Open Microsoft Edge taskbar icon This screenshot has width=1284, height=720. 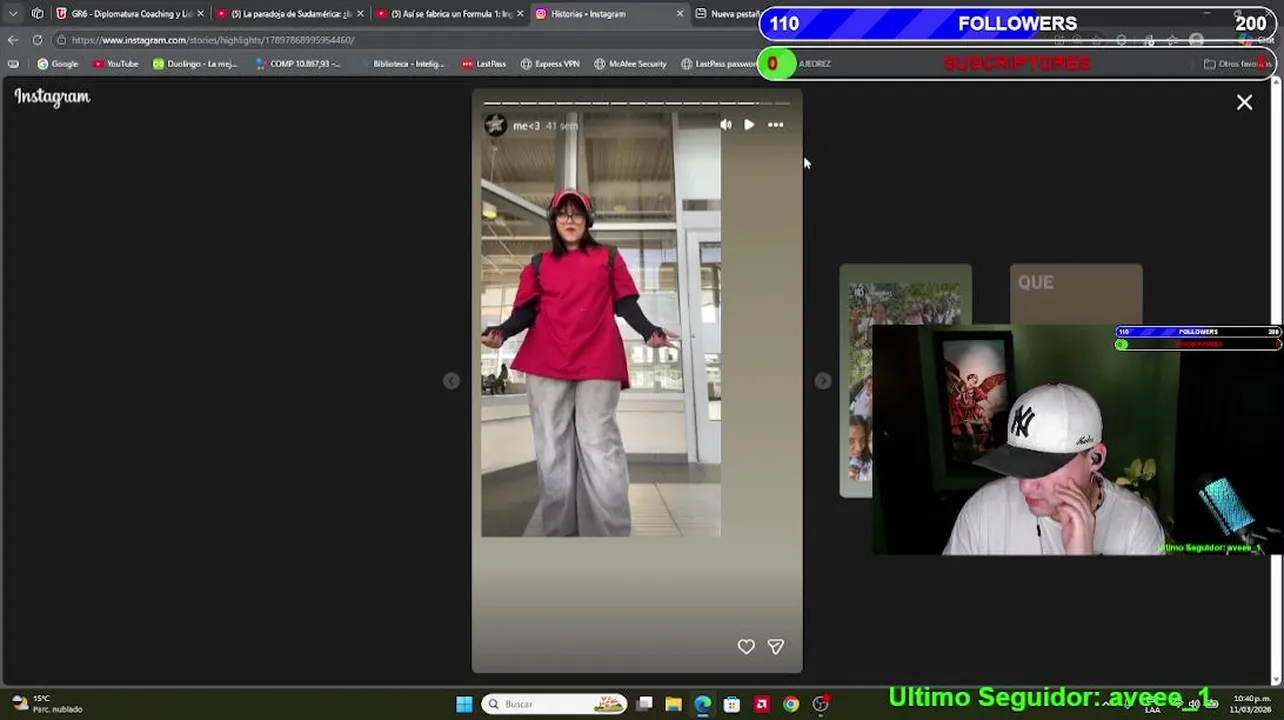tap(703, 704)
